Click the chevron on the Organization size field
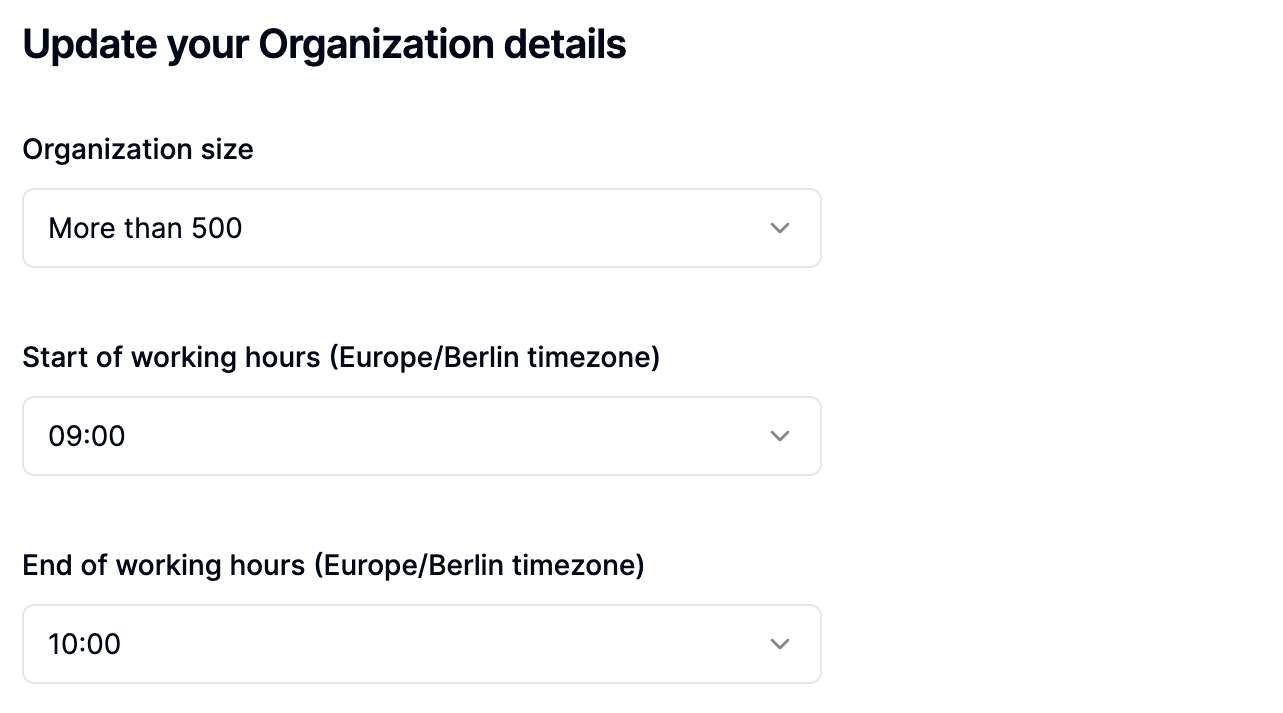 779,227
